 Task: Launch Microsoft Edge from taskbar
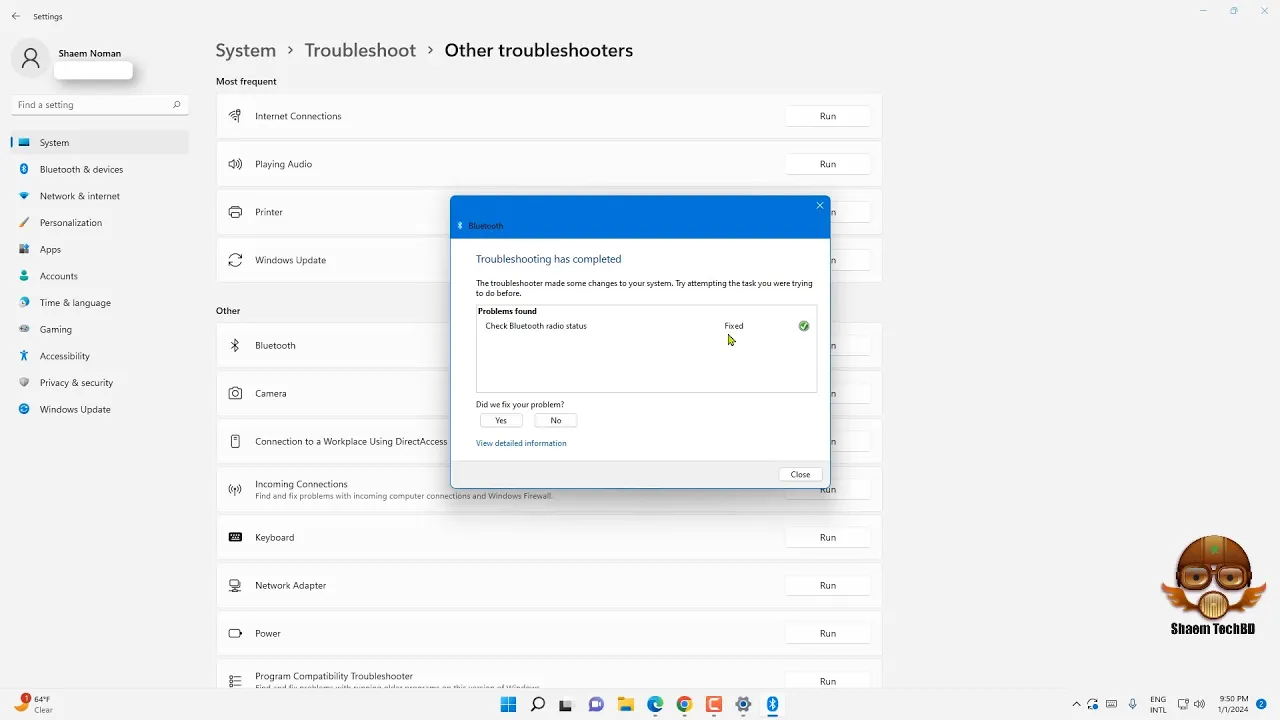(x=655, y=704)
